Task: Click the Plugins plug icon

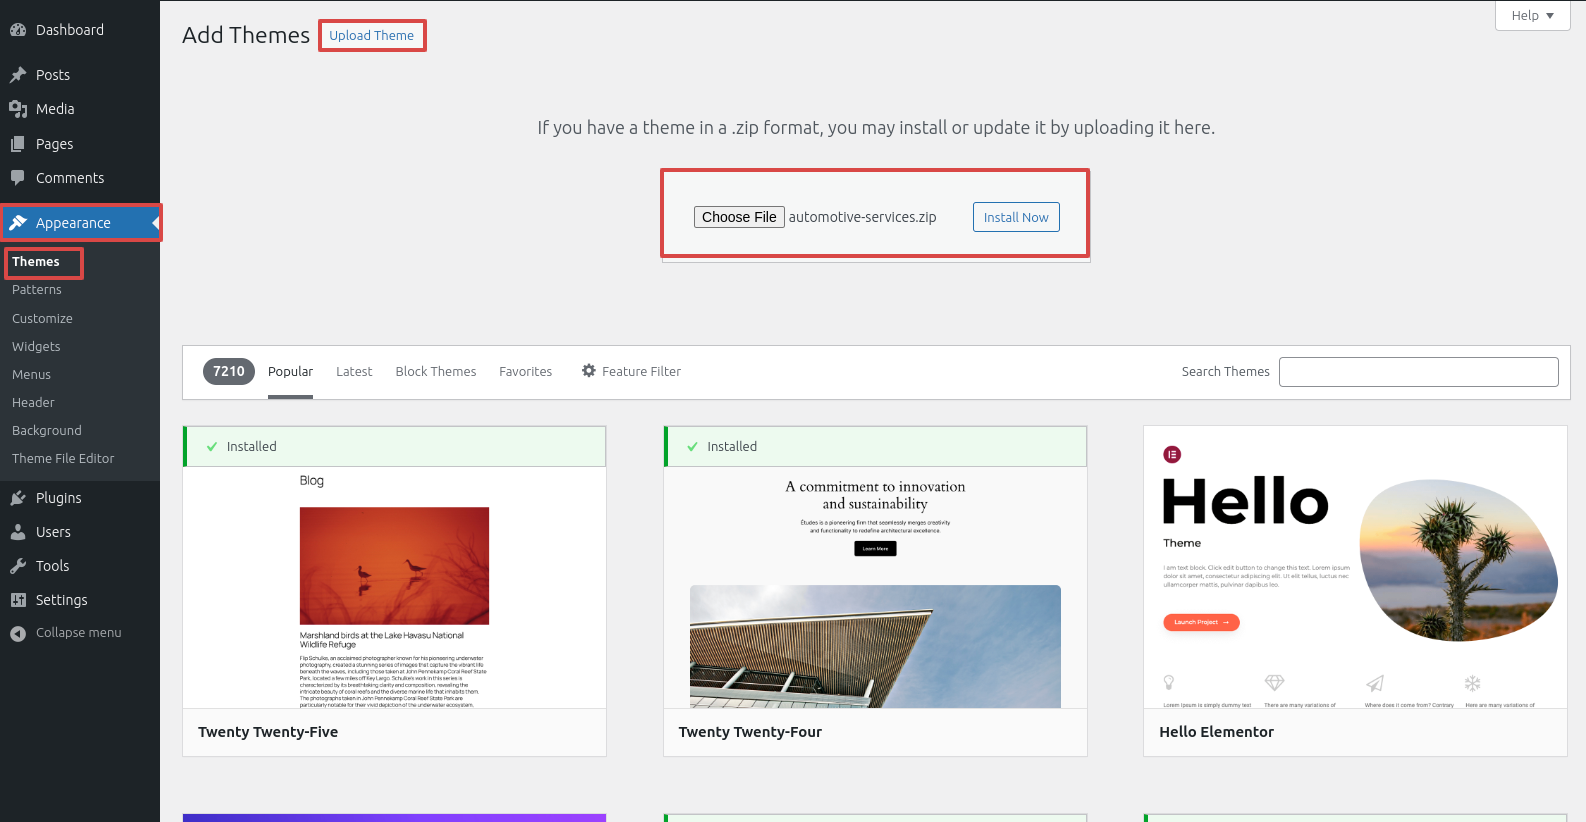Action: 18,498
